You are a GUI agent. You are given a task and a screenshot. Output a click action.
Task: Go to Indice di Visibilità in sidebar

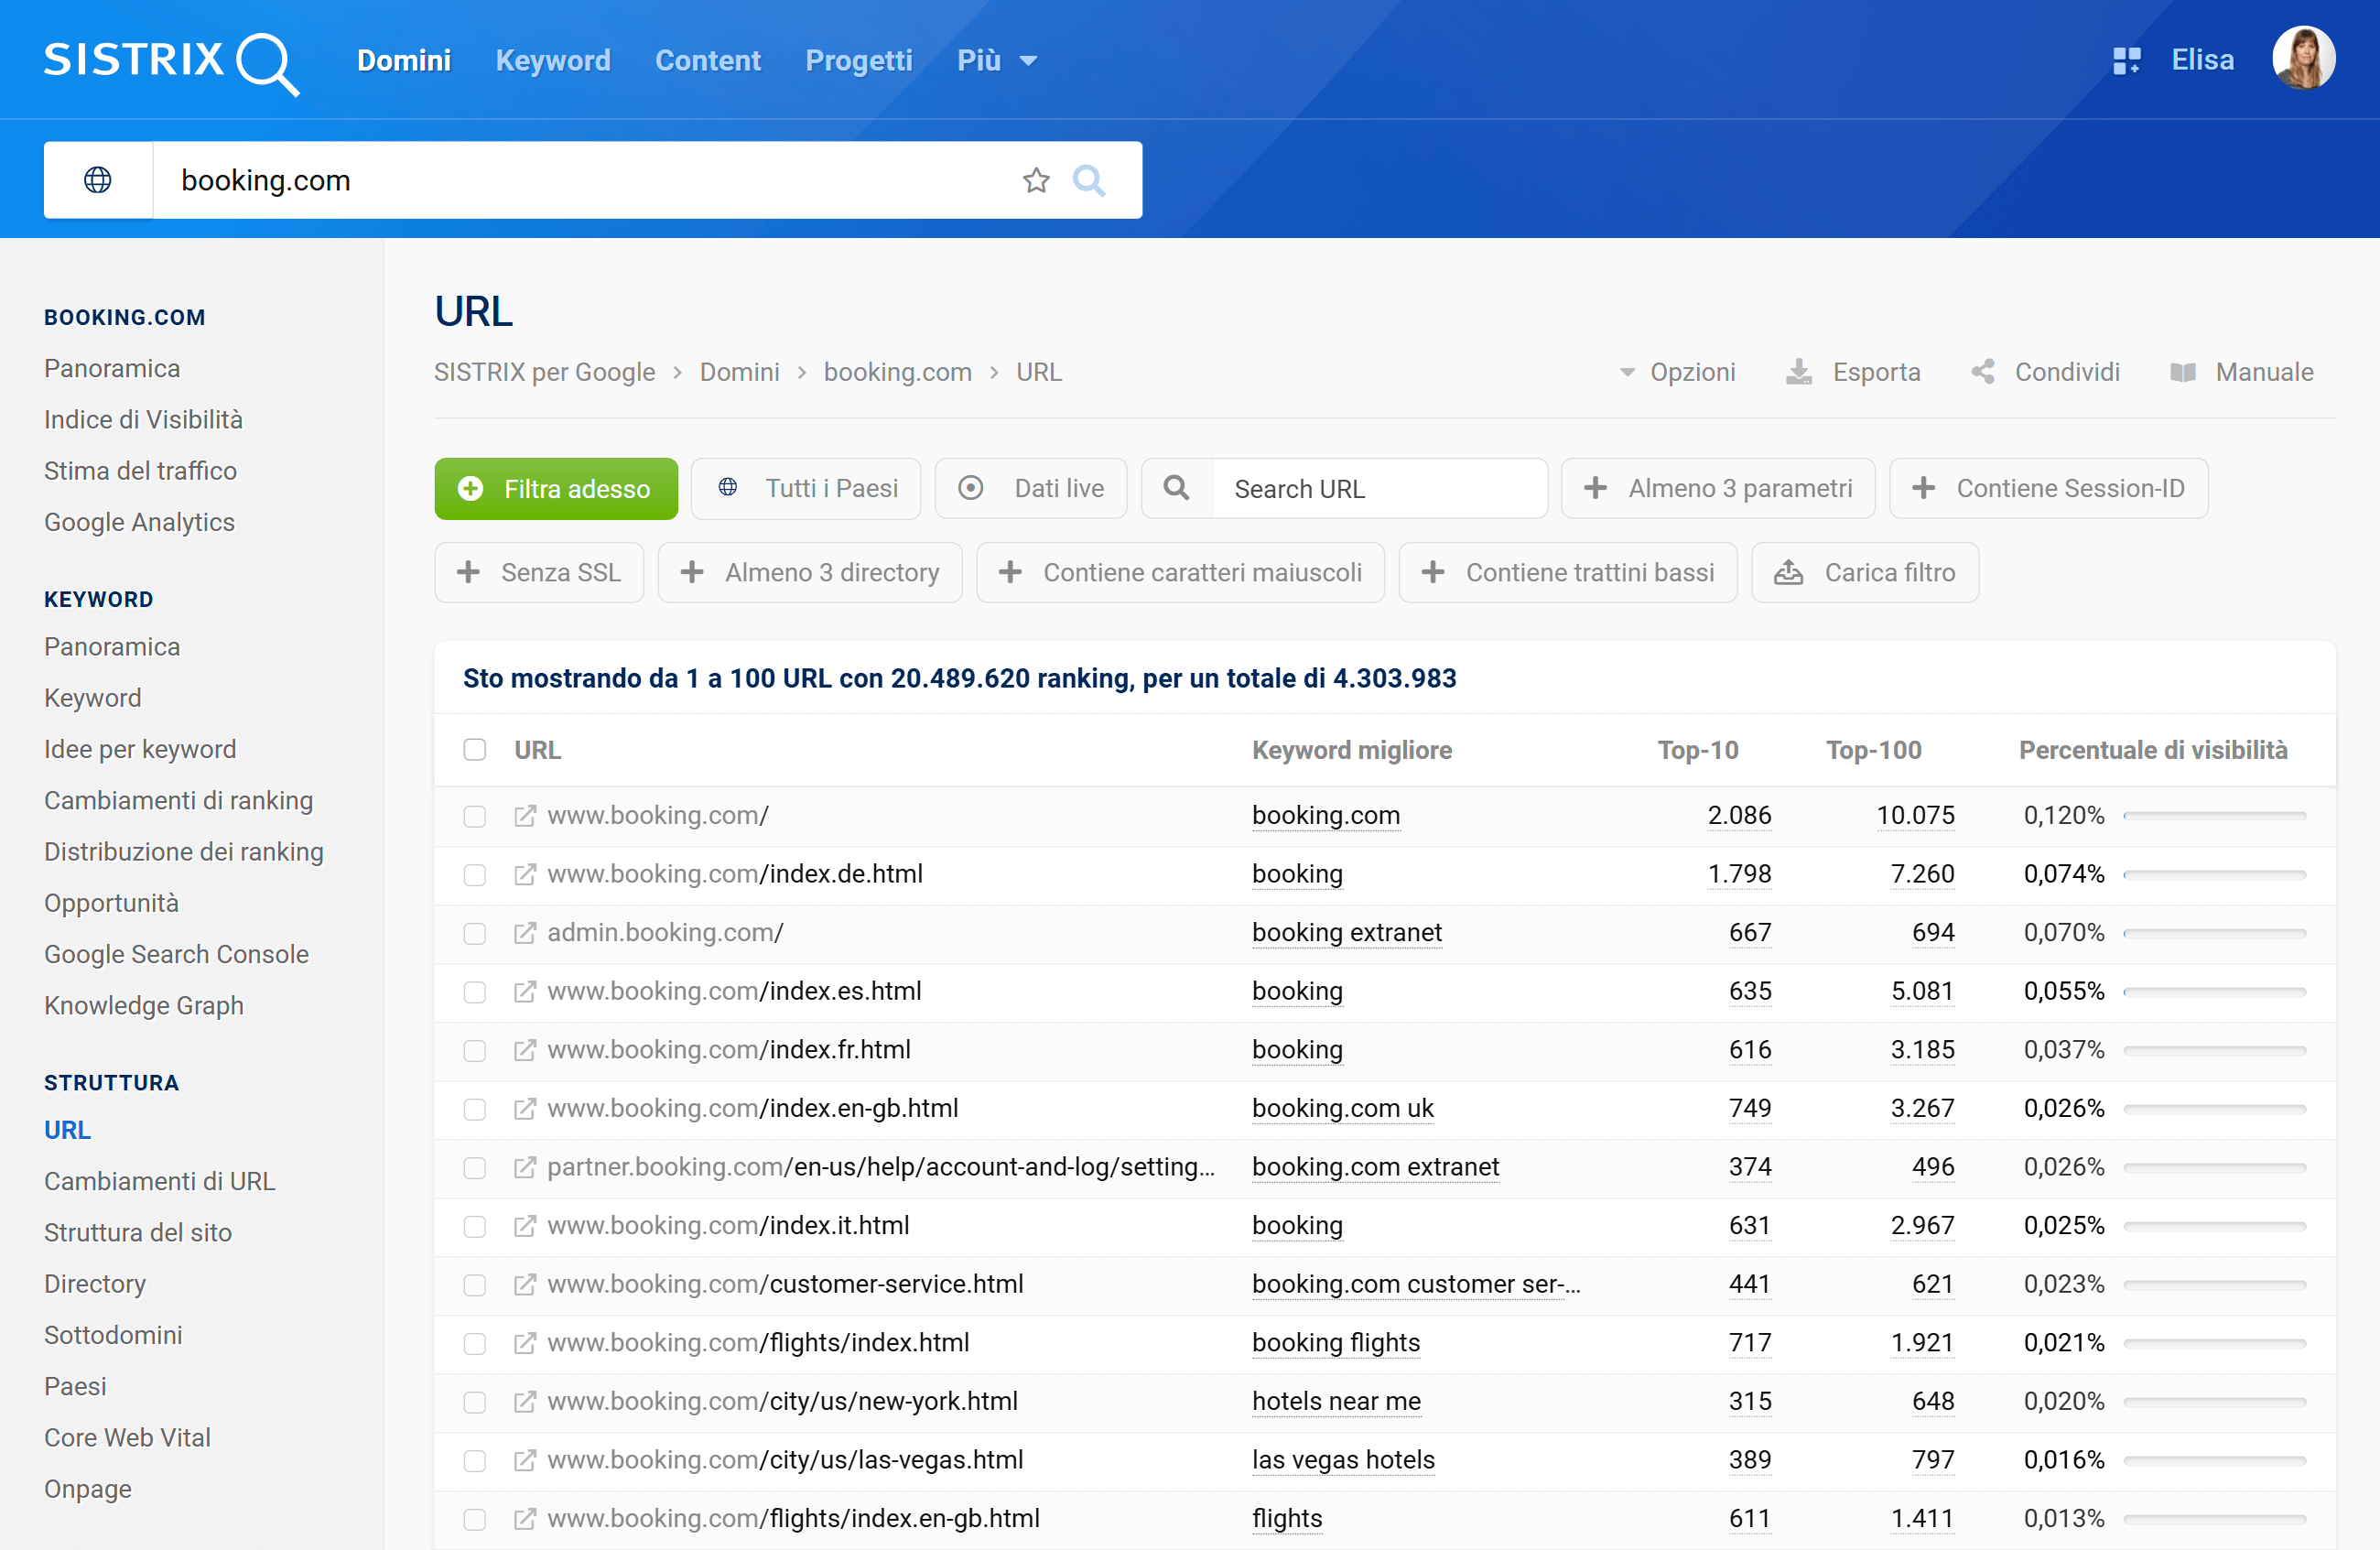[143, 419]
